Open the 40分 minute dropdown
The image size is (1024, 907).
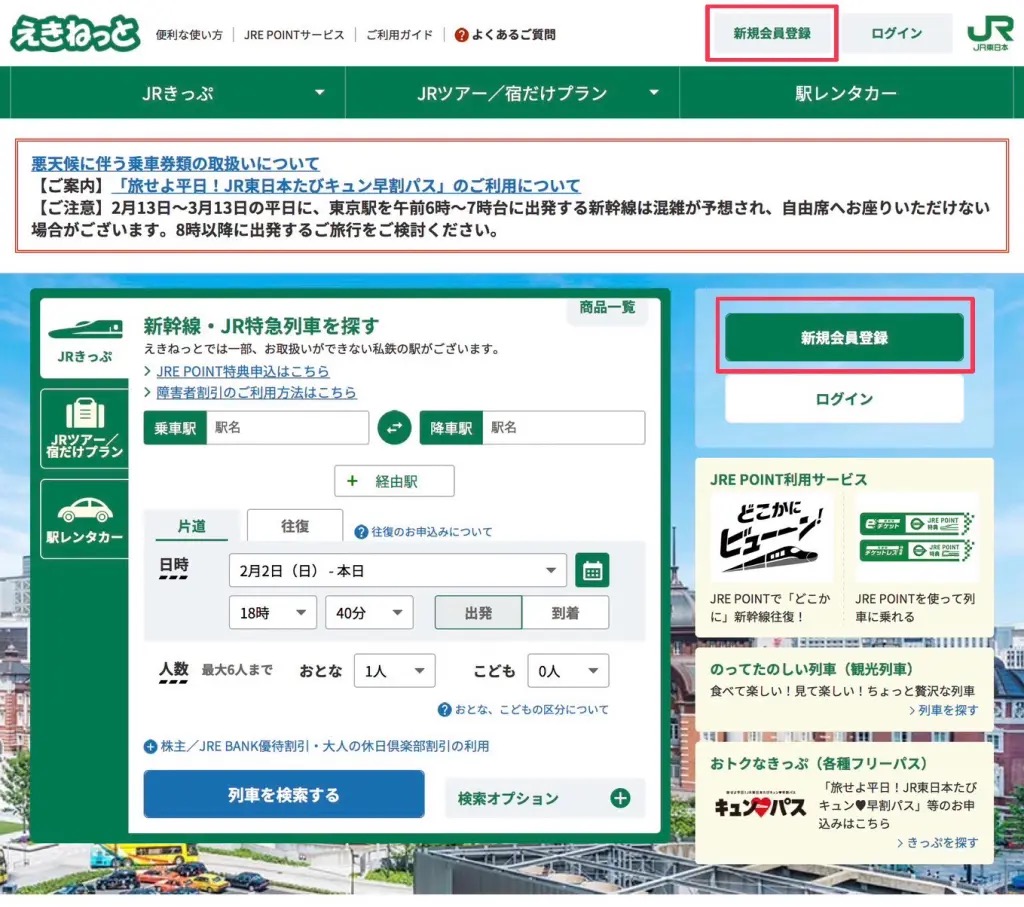click(x=370, y=613)
